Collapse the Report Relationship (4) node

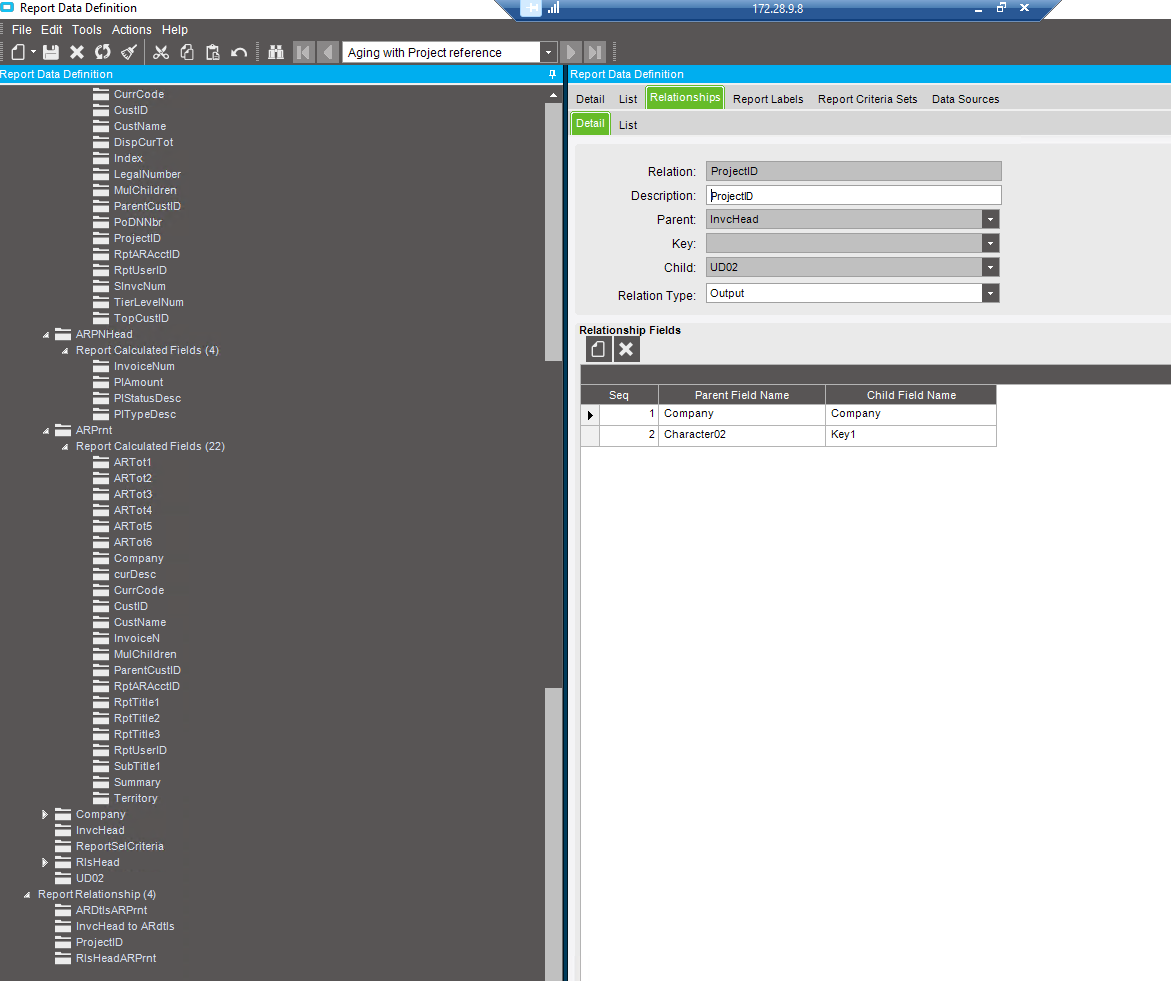(x=27, y=894)
